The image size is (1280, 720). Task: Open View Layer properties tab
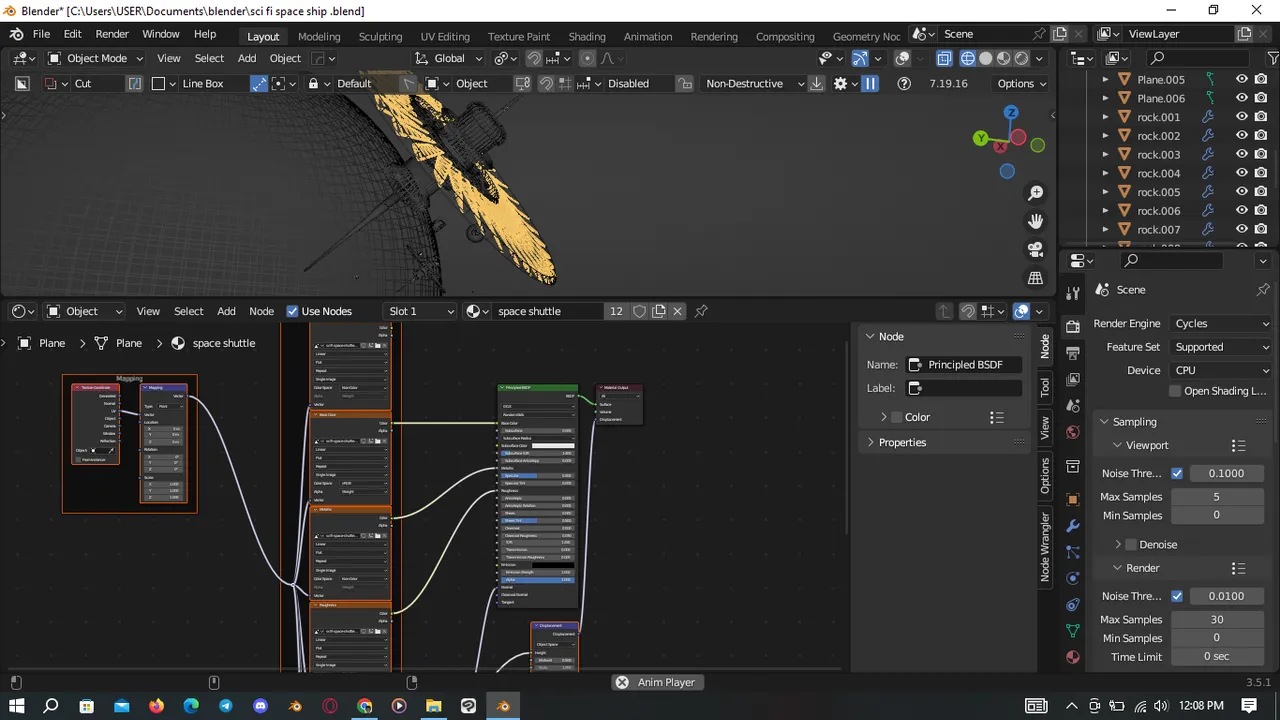pos(1073,379)
